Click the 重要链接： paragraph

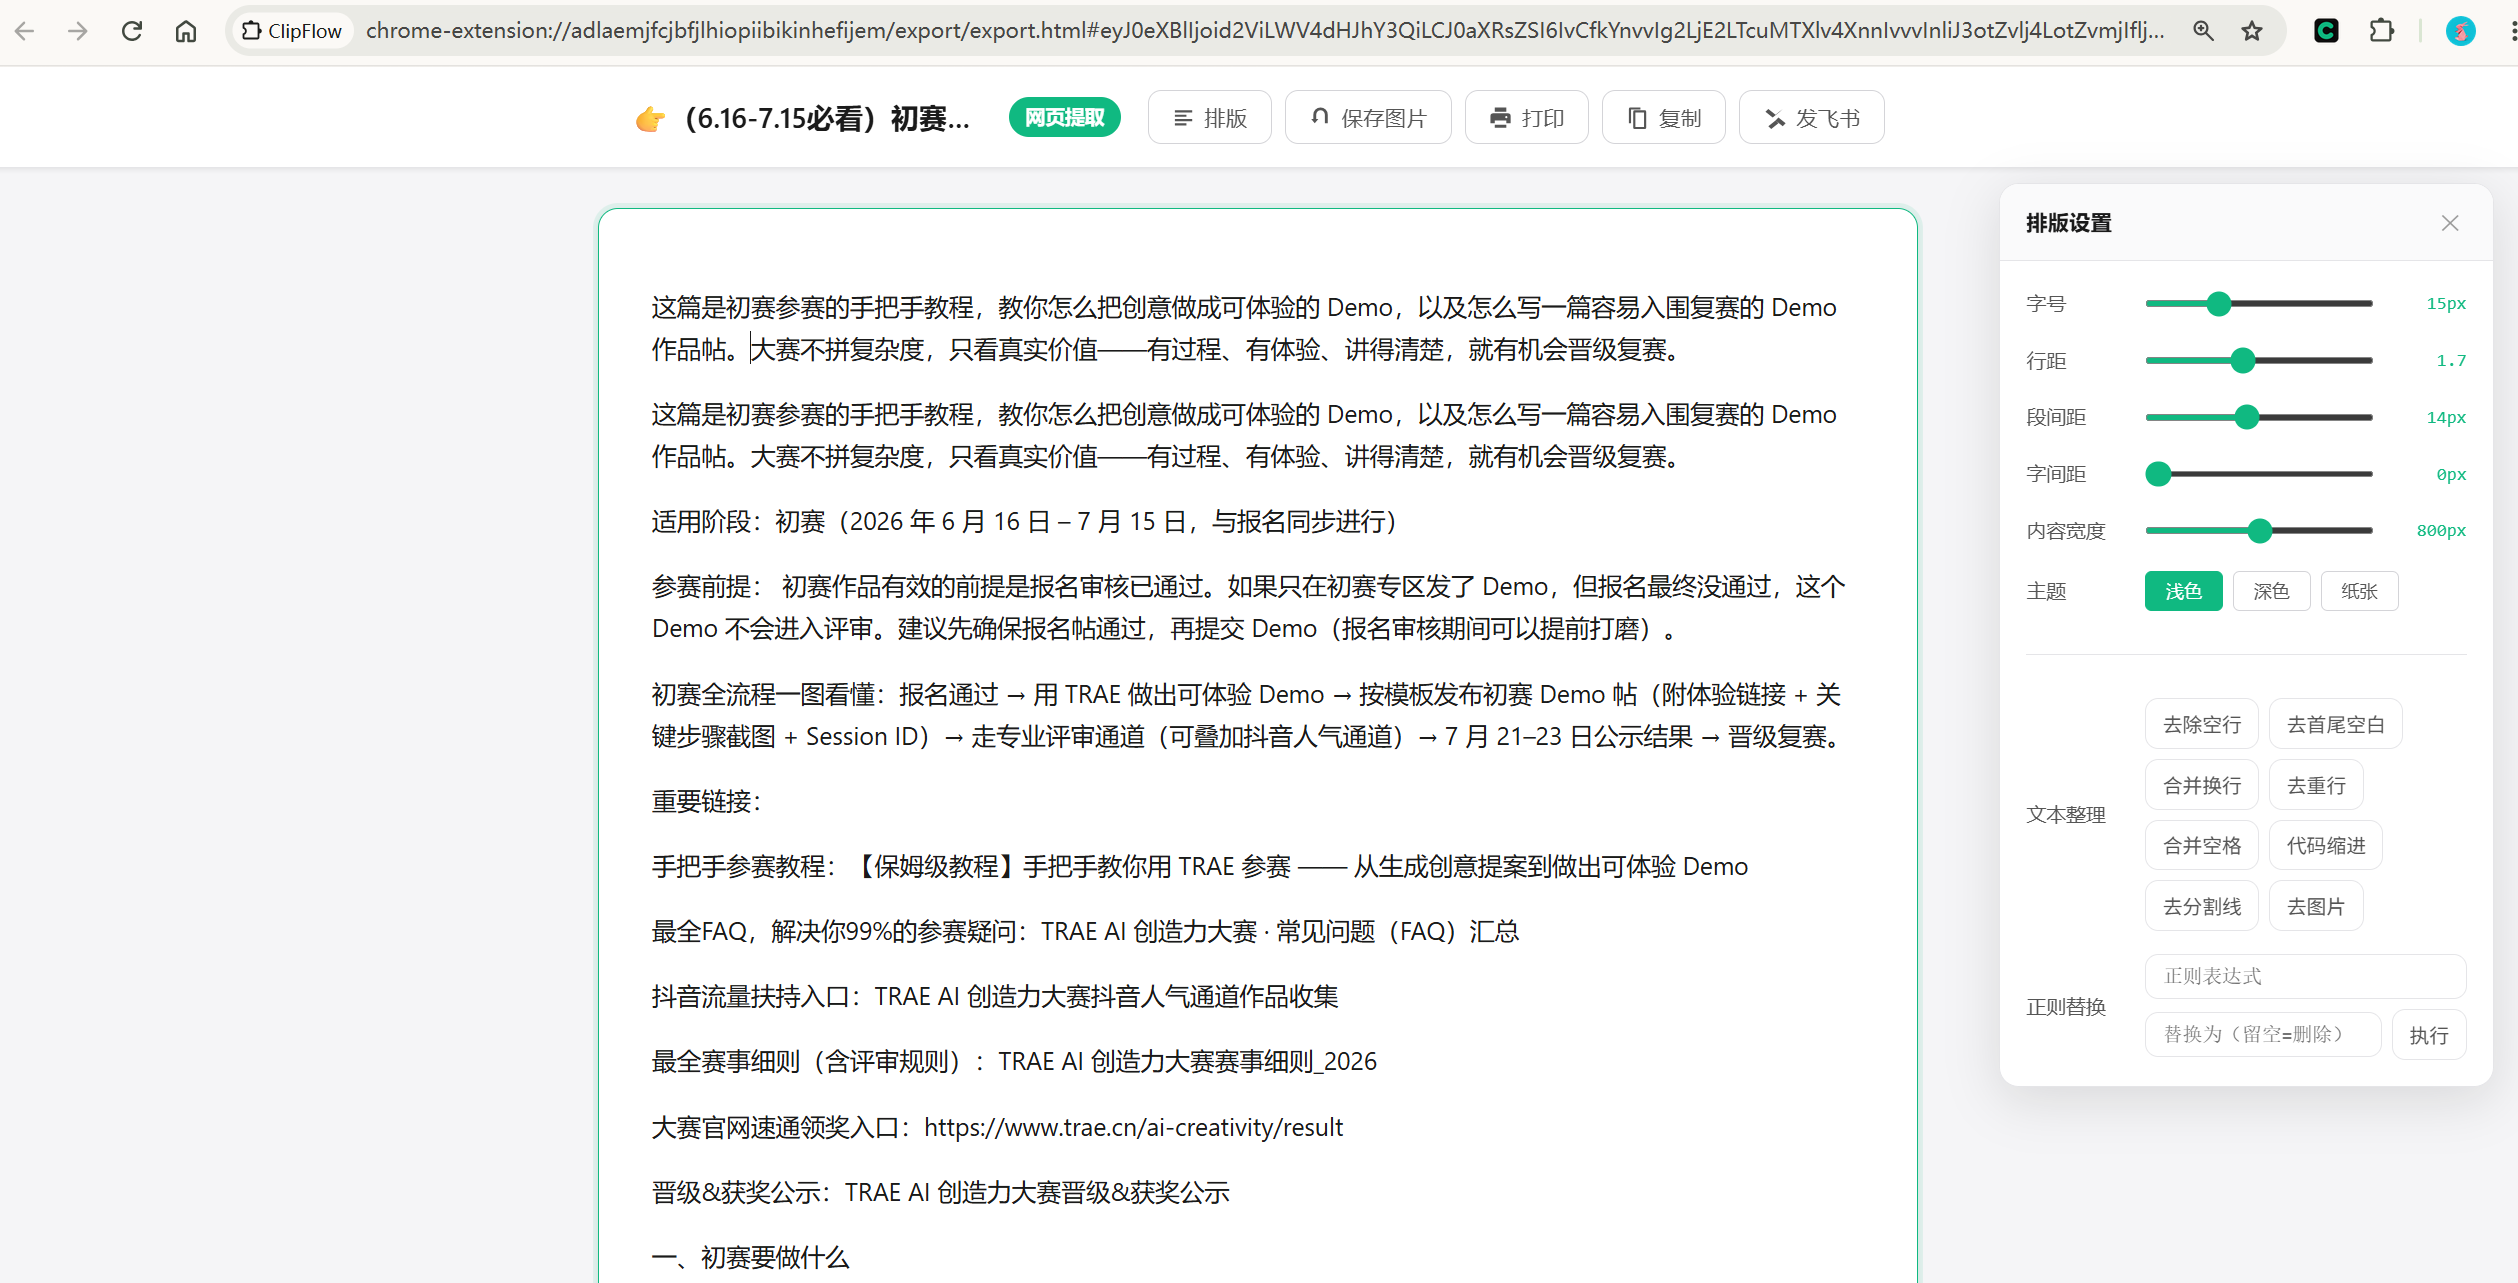coord(707,801)
